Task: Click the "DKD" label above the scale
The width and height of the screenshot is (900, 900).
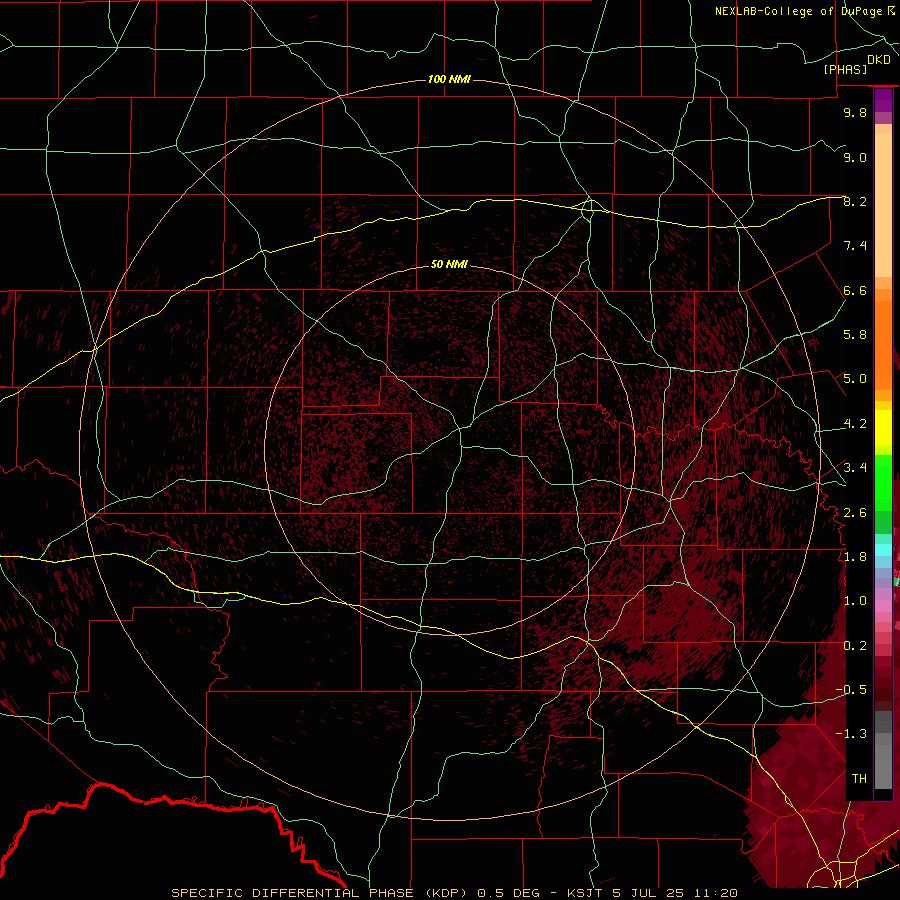Action: [x=879, y=60]
